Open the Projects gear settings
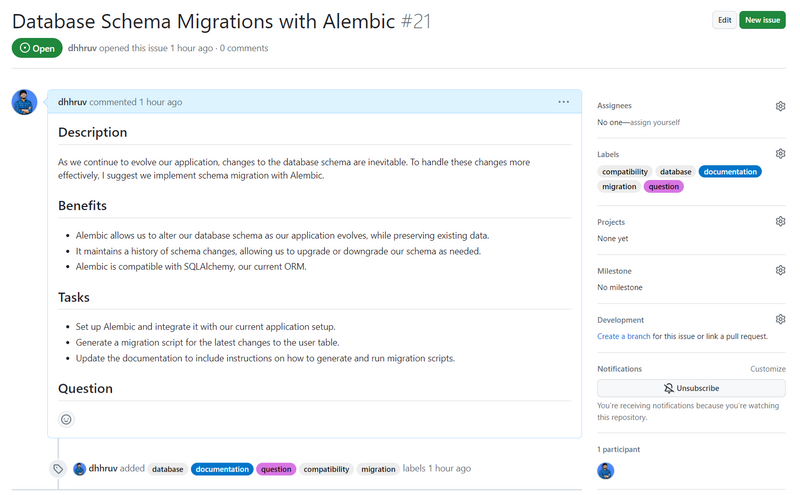Image resolution: width=800 pixels, height=495 pixels. coord(780,221)
